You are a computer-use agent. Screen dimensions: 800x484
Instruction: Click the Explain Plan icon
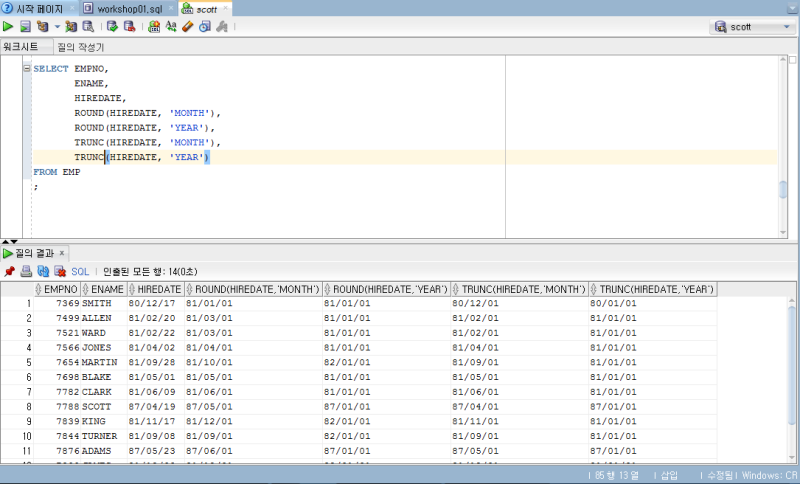[43, 27]
